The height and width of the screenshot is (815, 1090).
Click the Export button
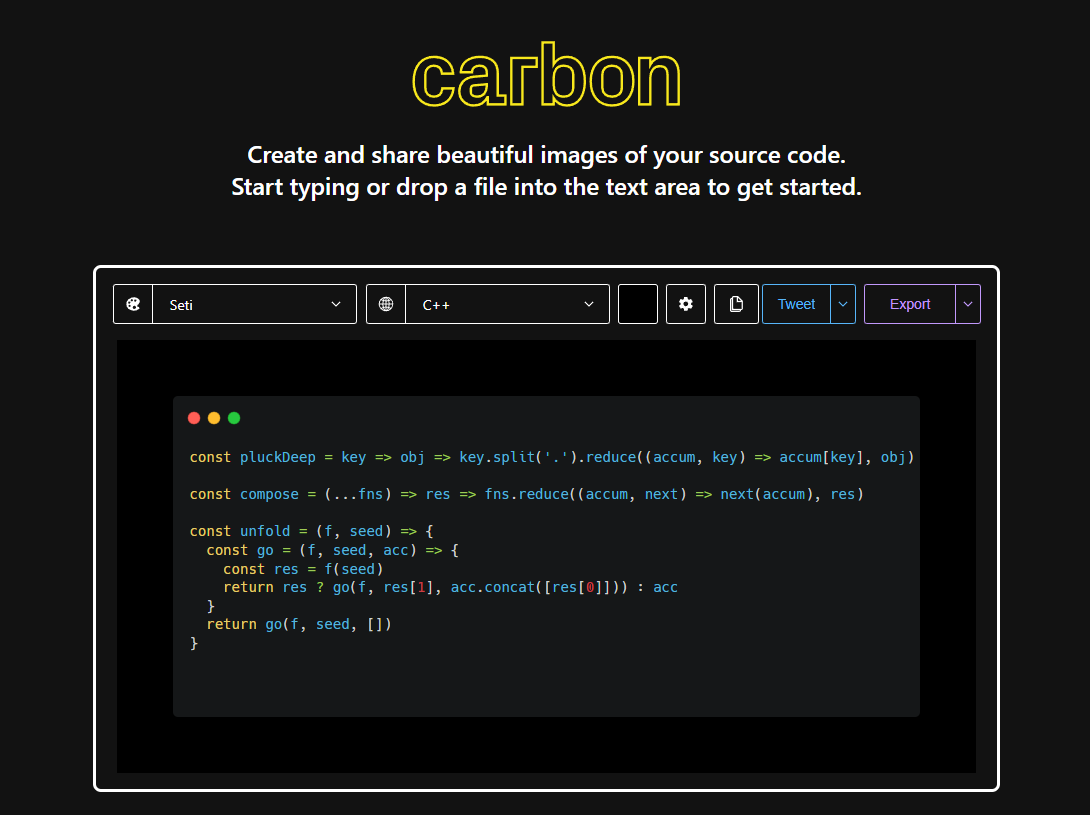[x=909, y=304]
